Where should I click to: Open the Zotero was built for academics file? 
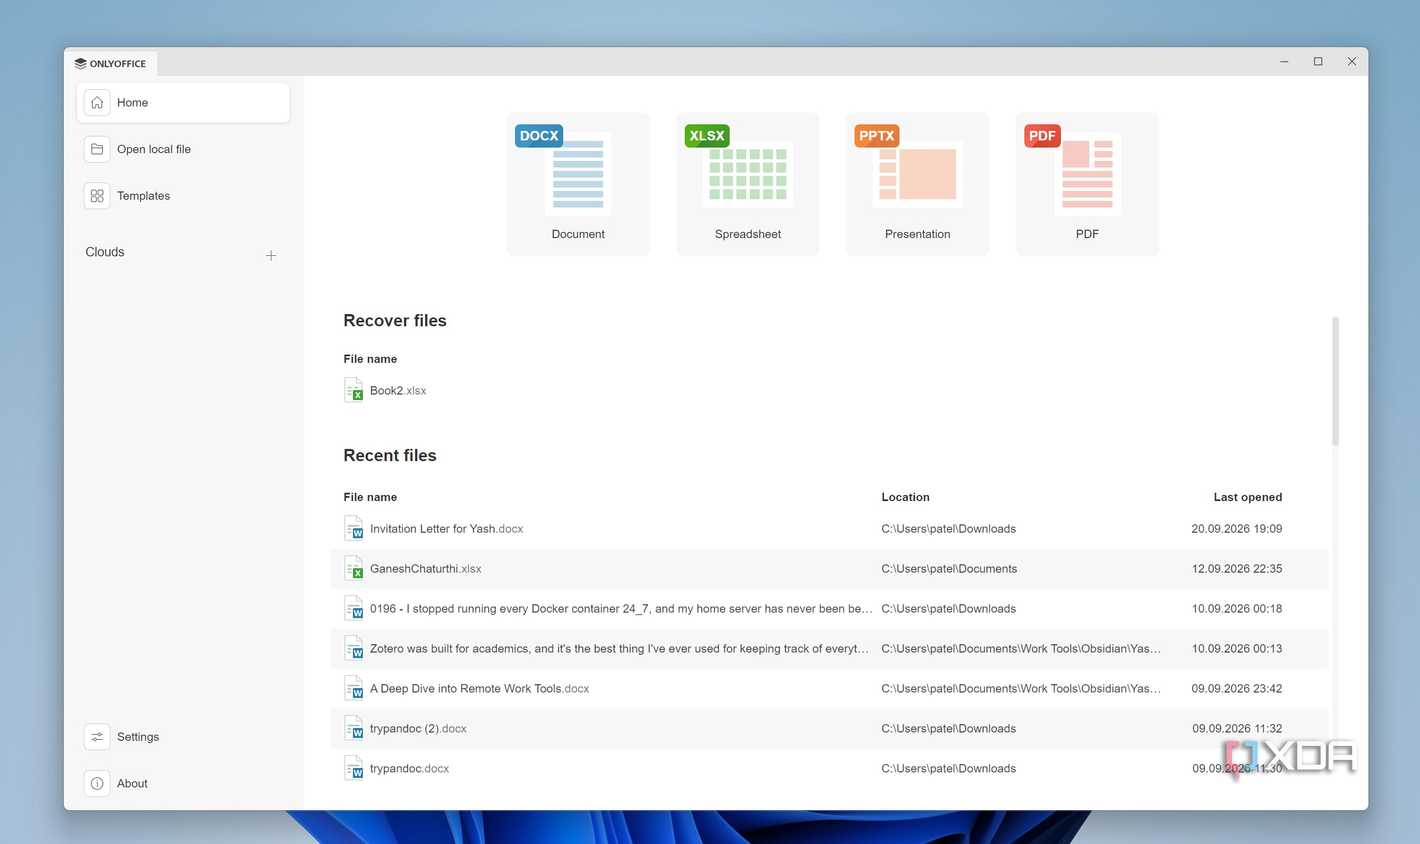click(619, 649)
